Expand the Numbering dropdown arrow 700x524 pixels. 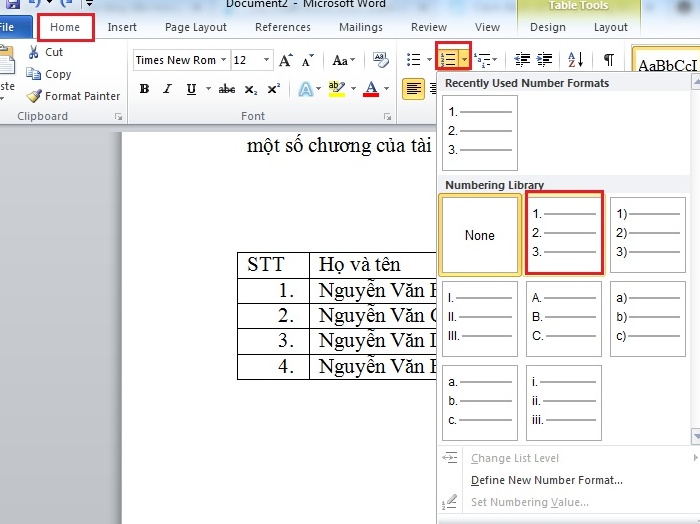(464, 59)
